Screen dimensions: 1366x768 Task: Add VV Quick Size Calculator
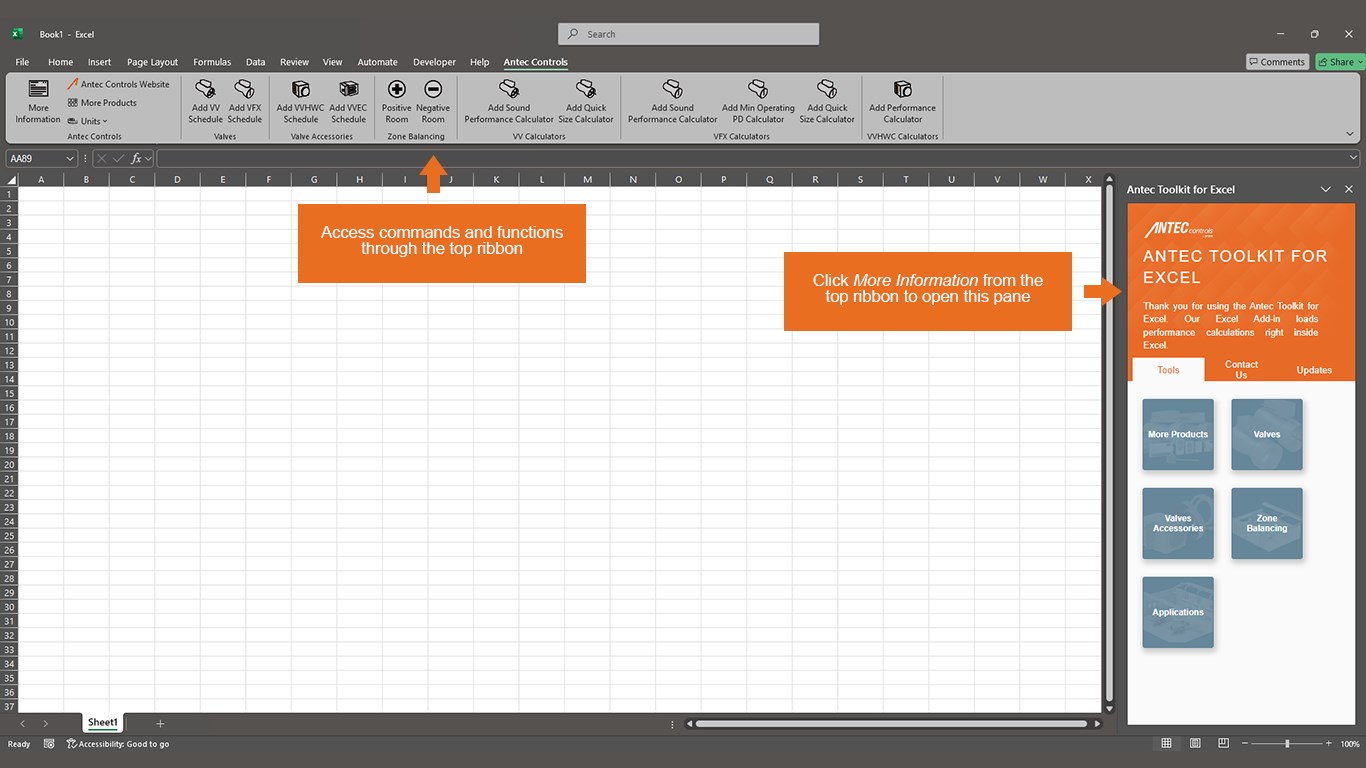[586, 102]
